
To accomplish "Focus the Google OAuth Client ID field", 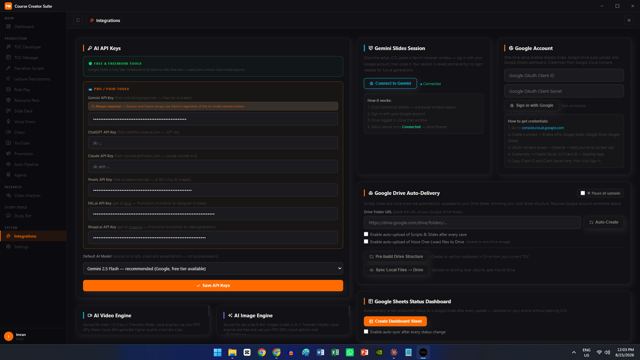I will click(564, 76).
